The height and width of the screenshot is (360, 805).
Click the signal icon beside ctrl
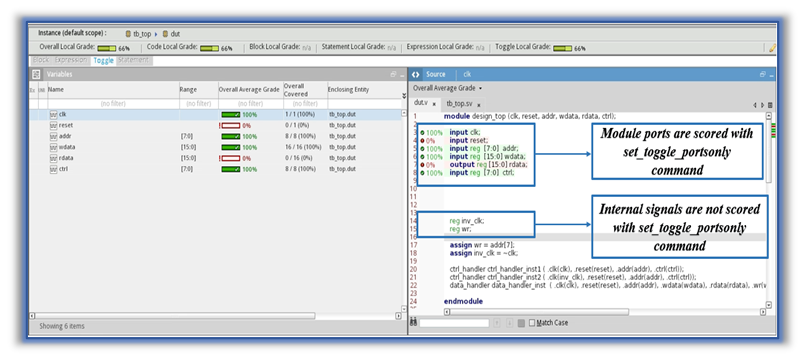click(x=53, y=169)
